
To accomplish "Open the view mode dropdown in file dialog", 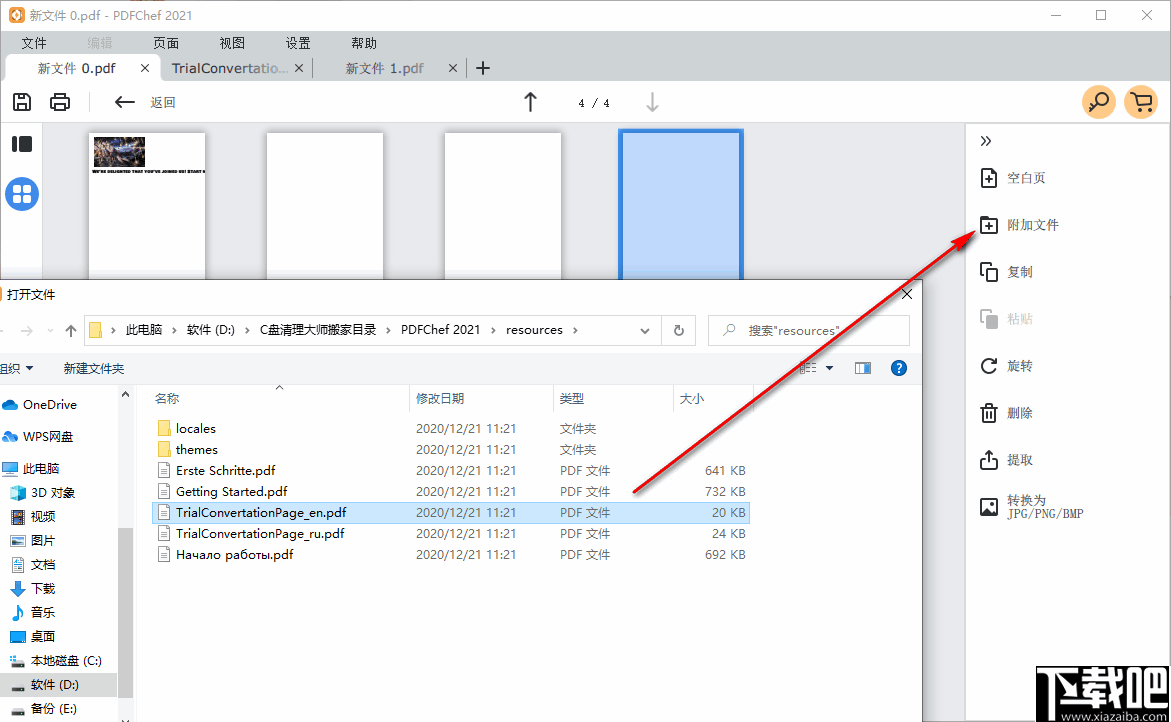I will click(x=820, y=367).
